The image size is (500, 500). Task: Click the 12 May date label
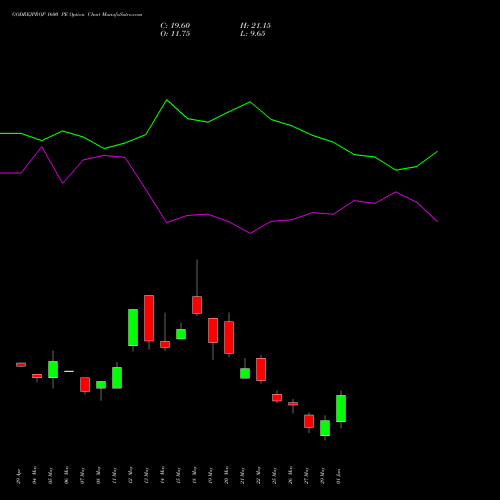(x=130, y=475)
